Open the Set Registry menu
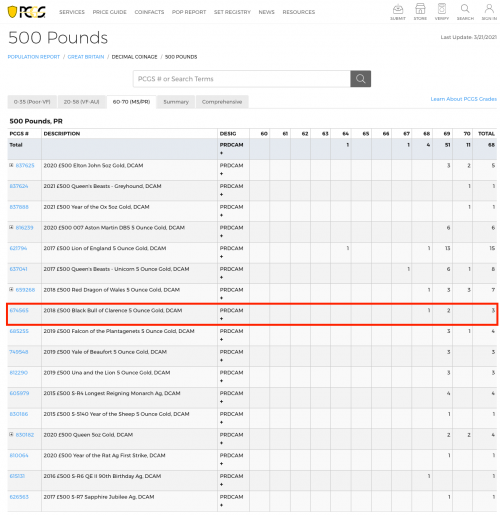The image size is (500, 515). [232, 12]
